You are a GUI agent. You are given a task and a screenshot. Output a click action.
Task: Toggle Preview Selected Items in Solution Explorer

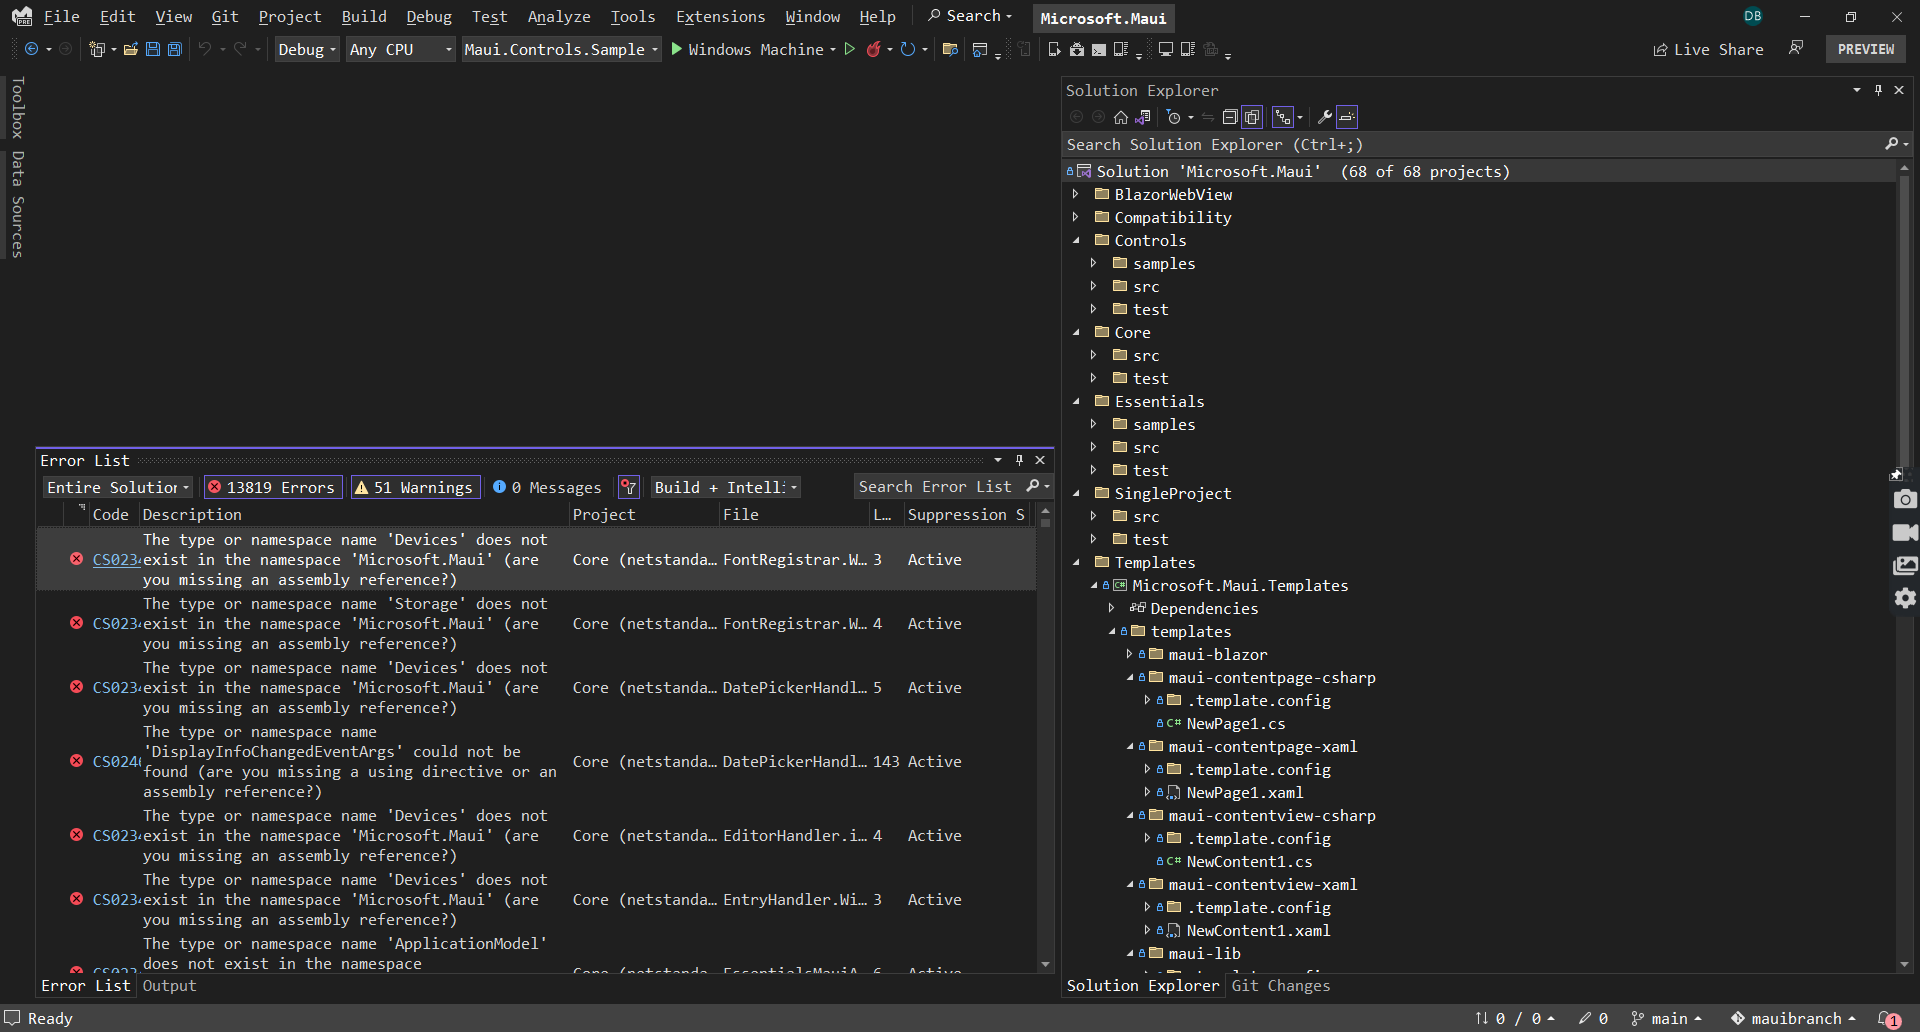(1347, 117)
